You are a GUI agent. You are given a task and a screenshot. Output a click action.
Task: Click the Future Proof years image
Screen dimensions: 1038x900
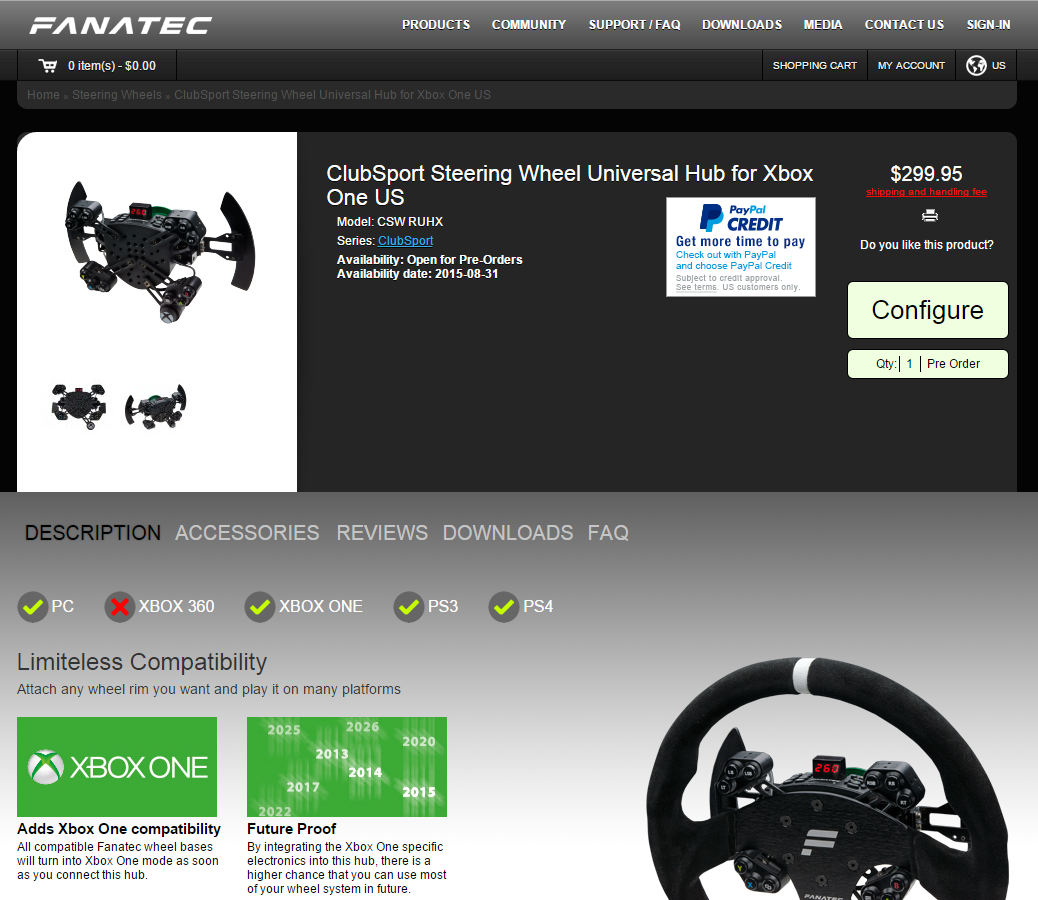[347, 767]
